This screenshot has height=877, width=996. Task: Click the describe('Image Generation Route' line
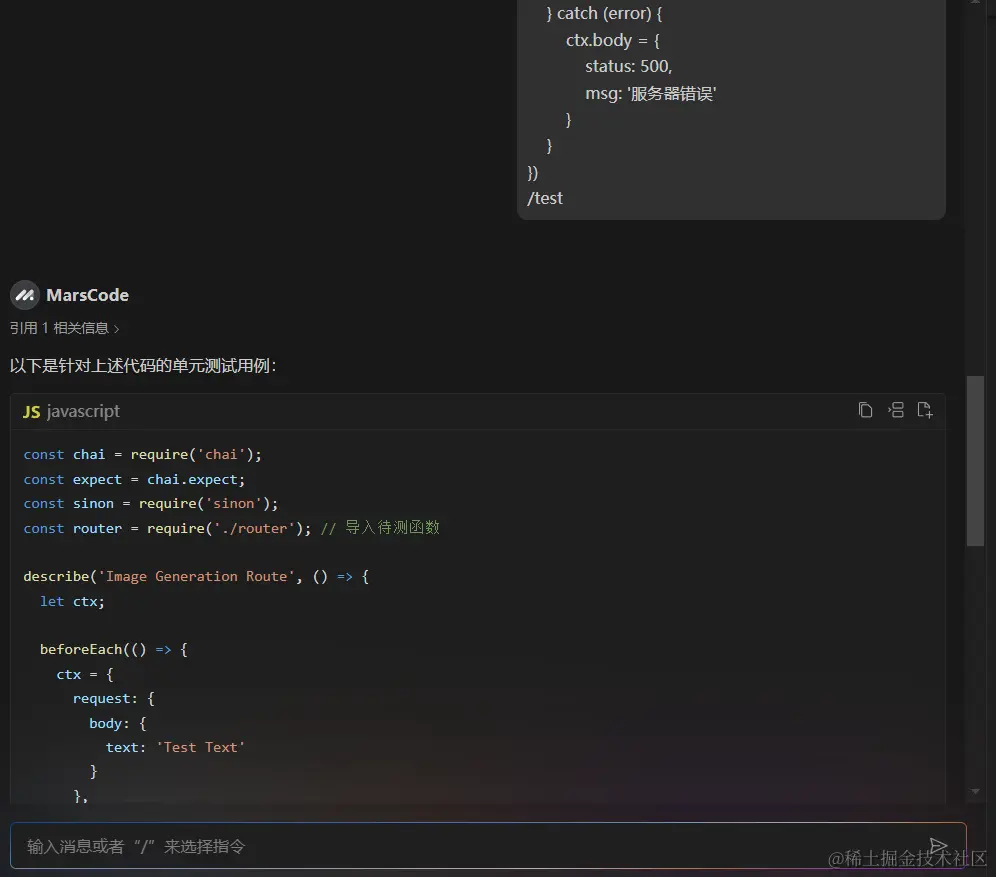196,577
